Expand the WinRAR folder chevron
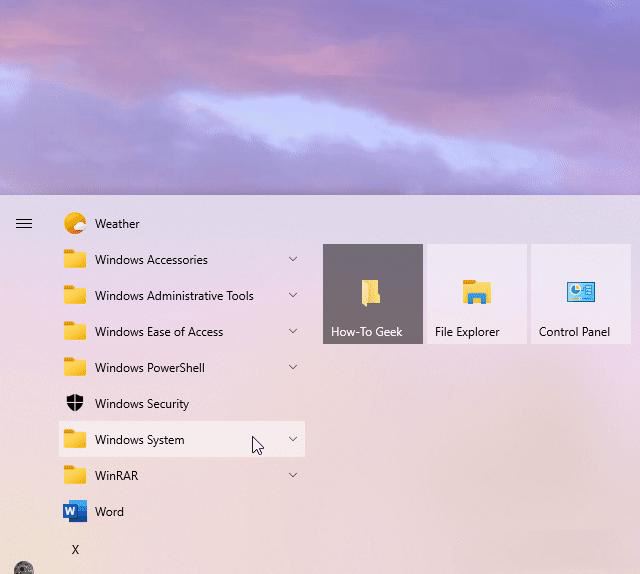The height and width of the screenshot is (574, 640). click(x=293, y=476)
